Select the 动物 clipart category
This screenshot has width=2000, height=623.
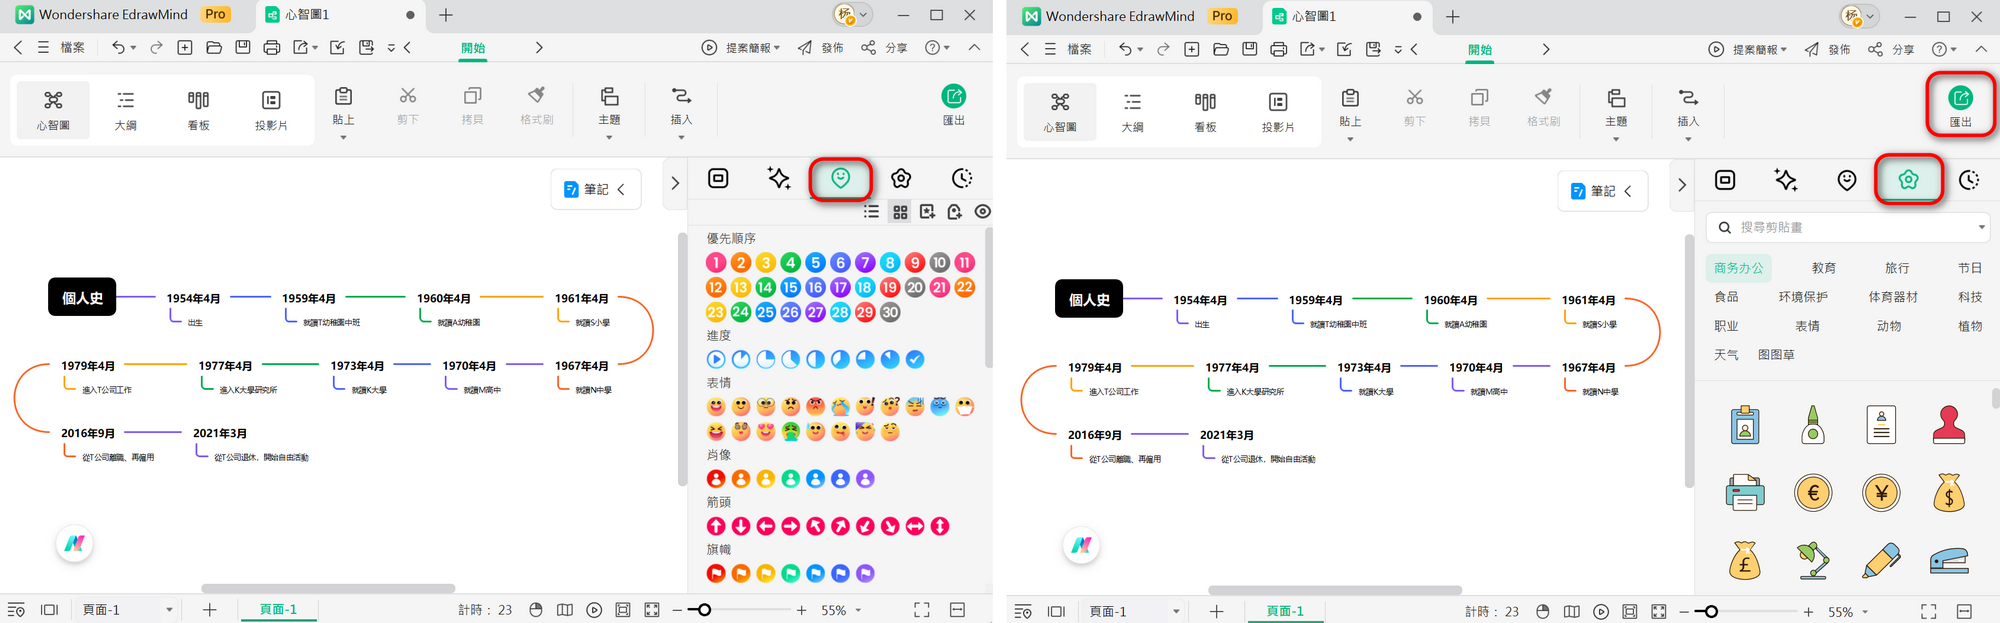point(1889,326)
